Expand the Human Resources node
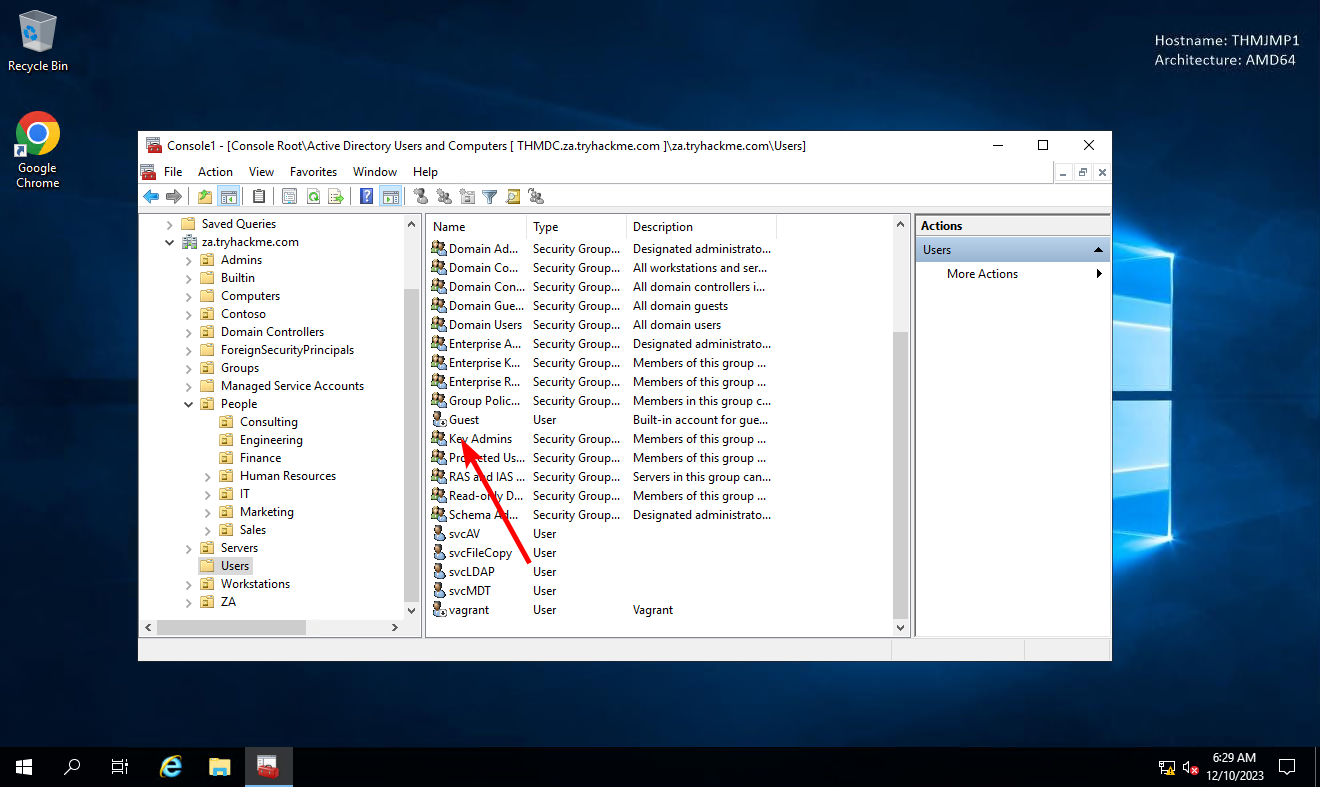 [x=207, y=476]
